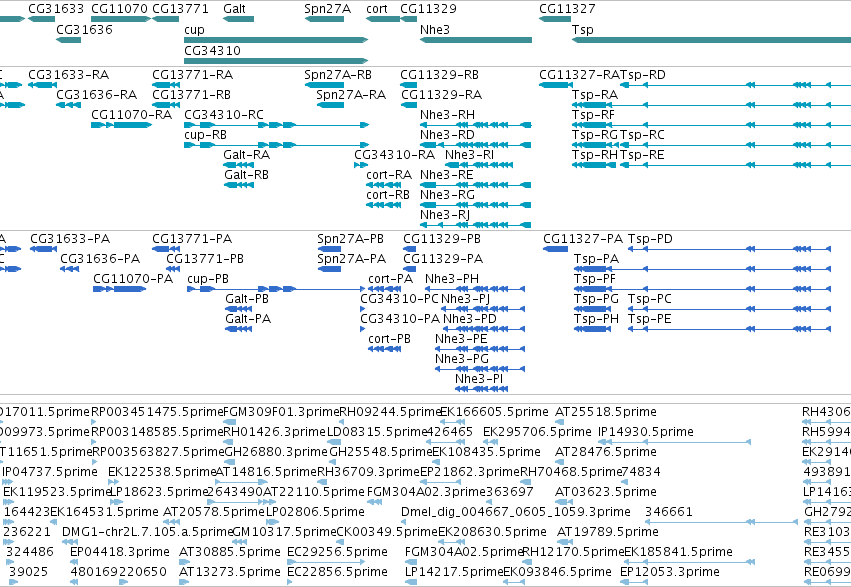Click EST Dmel_dig_004667_0605_1059.3prime
Screen dimensions: 851x587
click(x=404, y=522)
